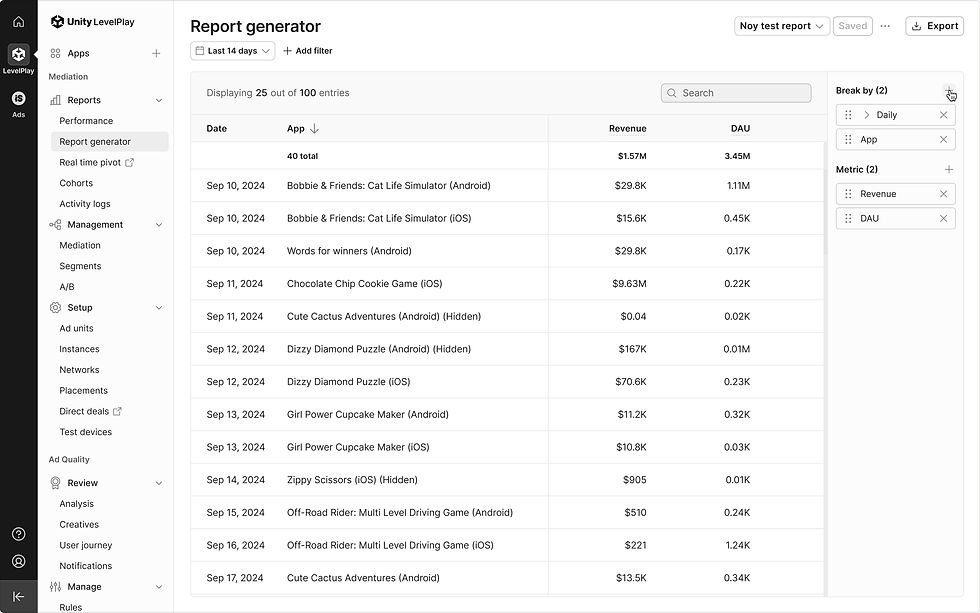Open Mediation under Management

(x=80, y=246)
